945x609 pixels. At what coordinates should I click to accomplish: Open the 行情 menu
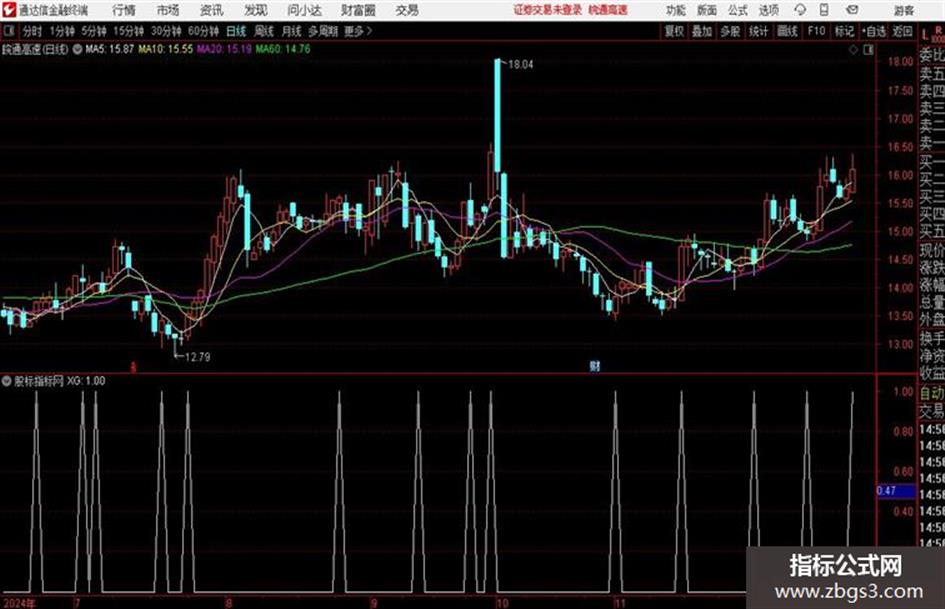pos(124,10)
